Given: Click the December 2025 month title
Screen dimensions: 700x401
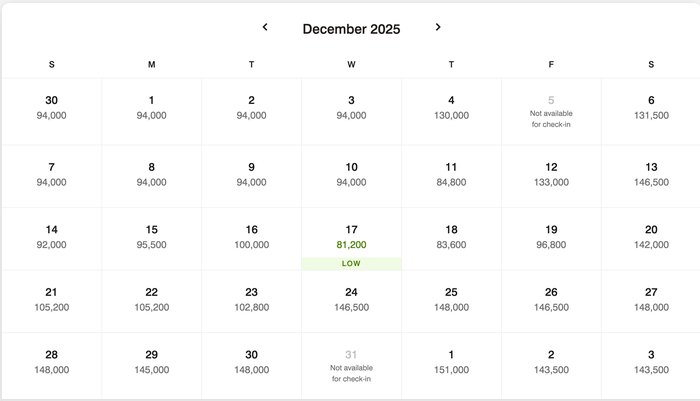Looking at the screenshot, I should [x=351, y=29].
